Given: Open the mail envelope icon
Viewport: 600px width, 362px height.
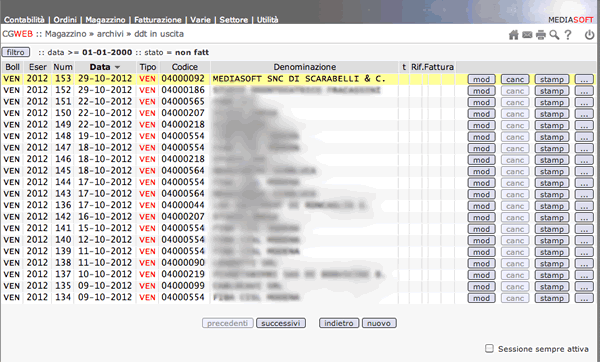Looking at the screenshot, I should [527, 35].
